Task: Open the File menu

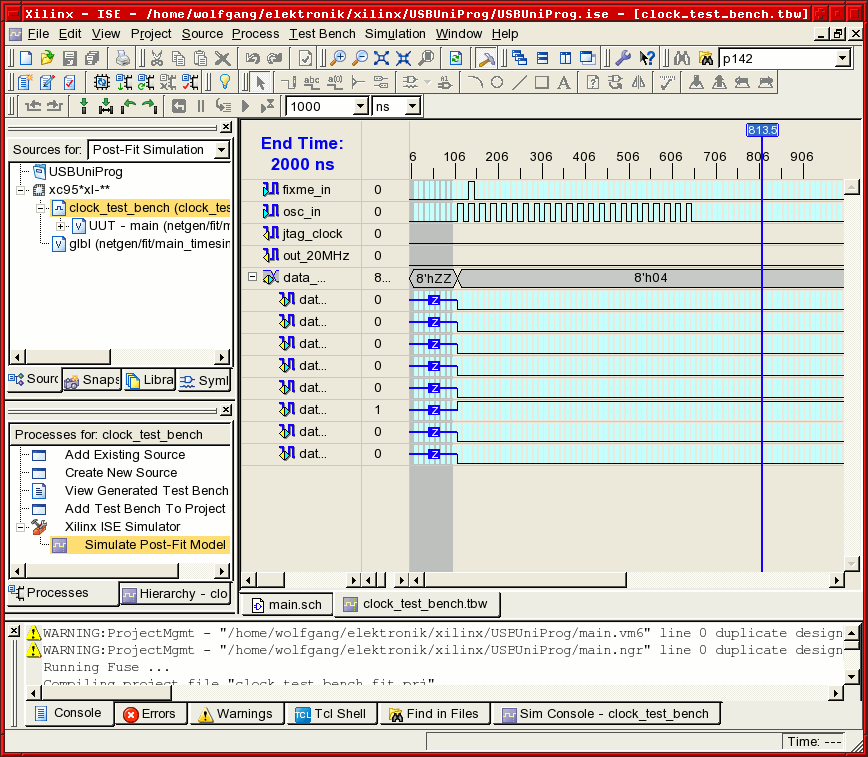Action: (38, 34)
